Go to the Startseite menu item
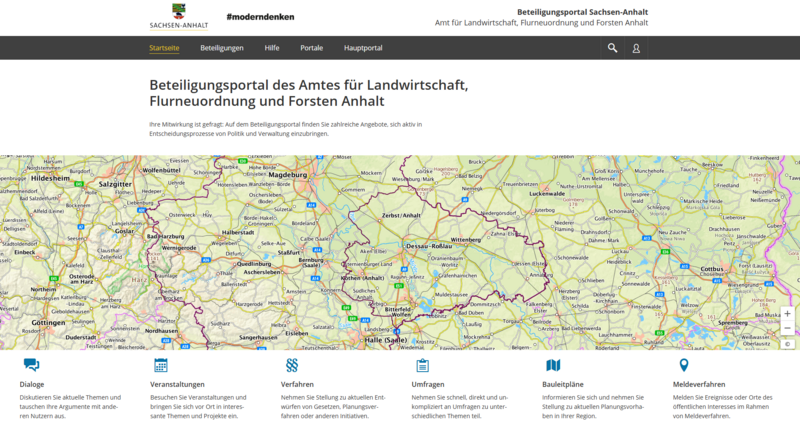Viewport: 800px width, 433px height. 164,48
